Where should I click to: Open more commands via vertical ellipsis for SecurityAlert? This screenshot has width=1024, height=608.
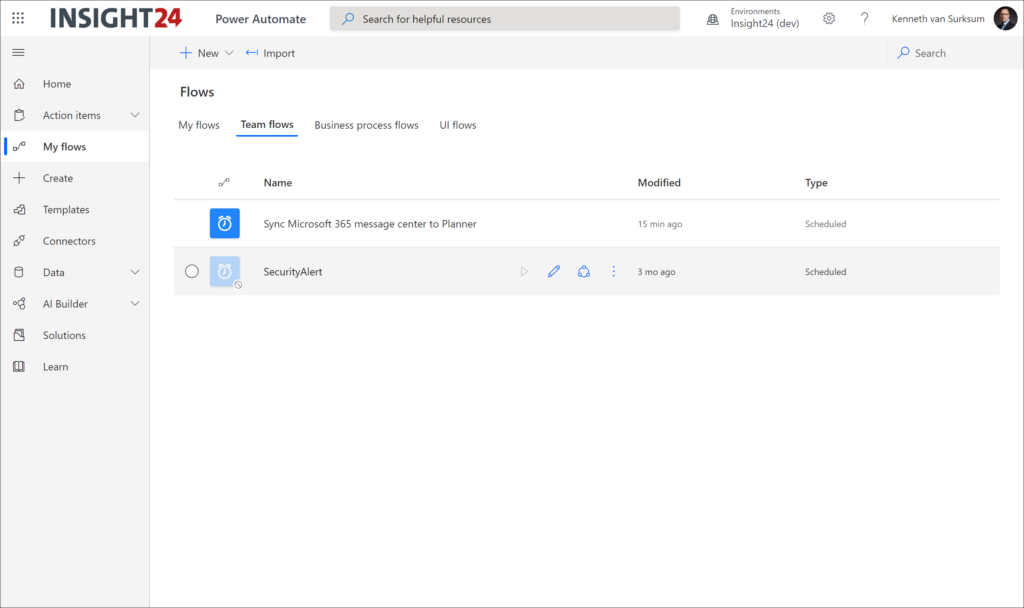click(x=613, y=271)
